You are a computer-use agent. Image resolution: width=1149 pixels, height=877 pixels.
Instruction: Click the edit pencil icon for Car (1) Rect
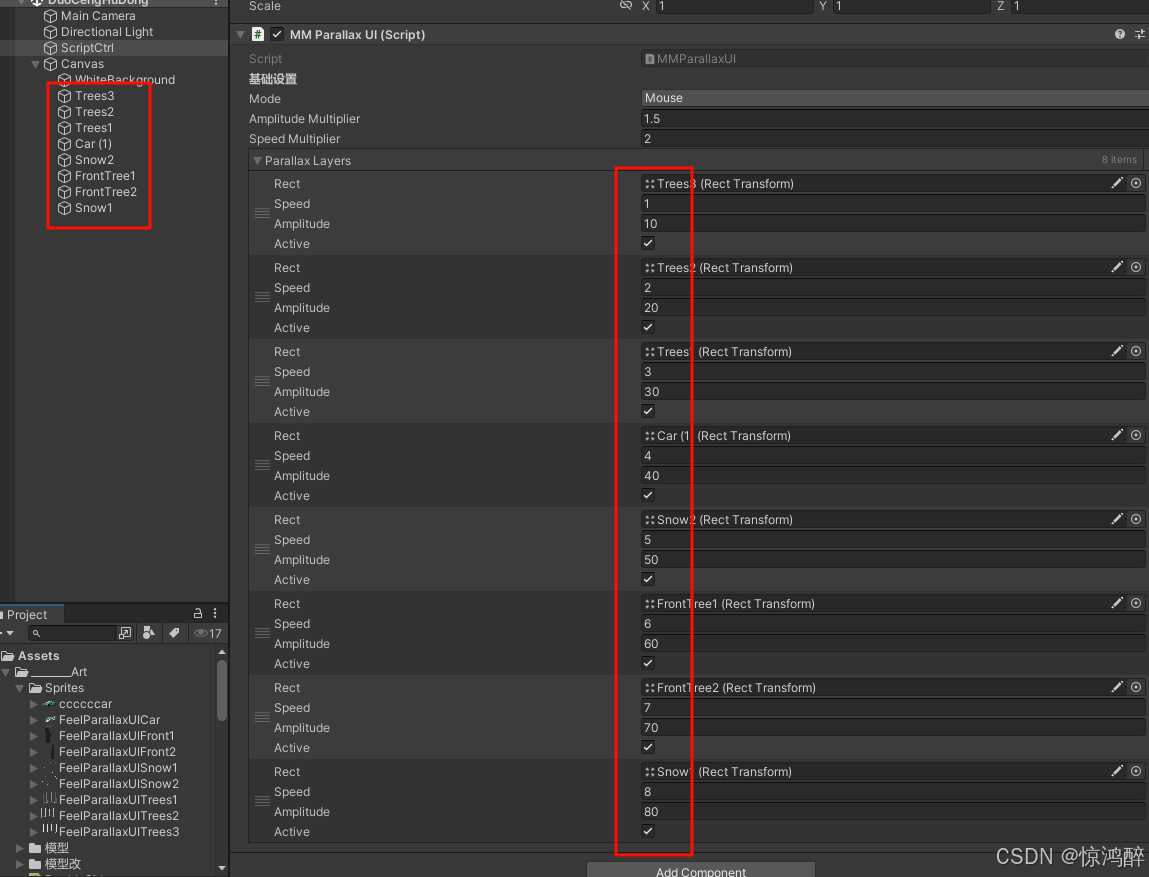point(1117,435)
